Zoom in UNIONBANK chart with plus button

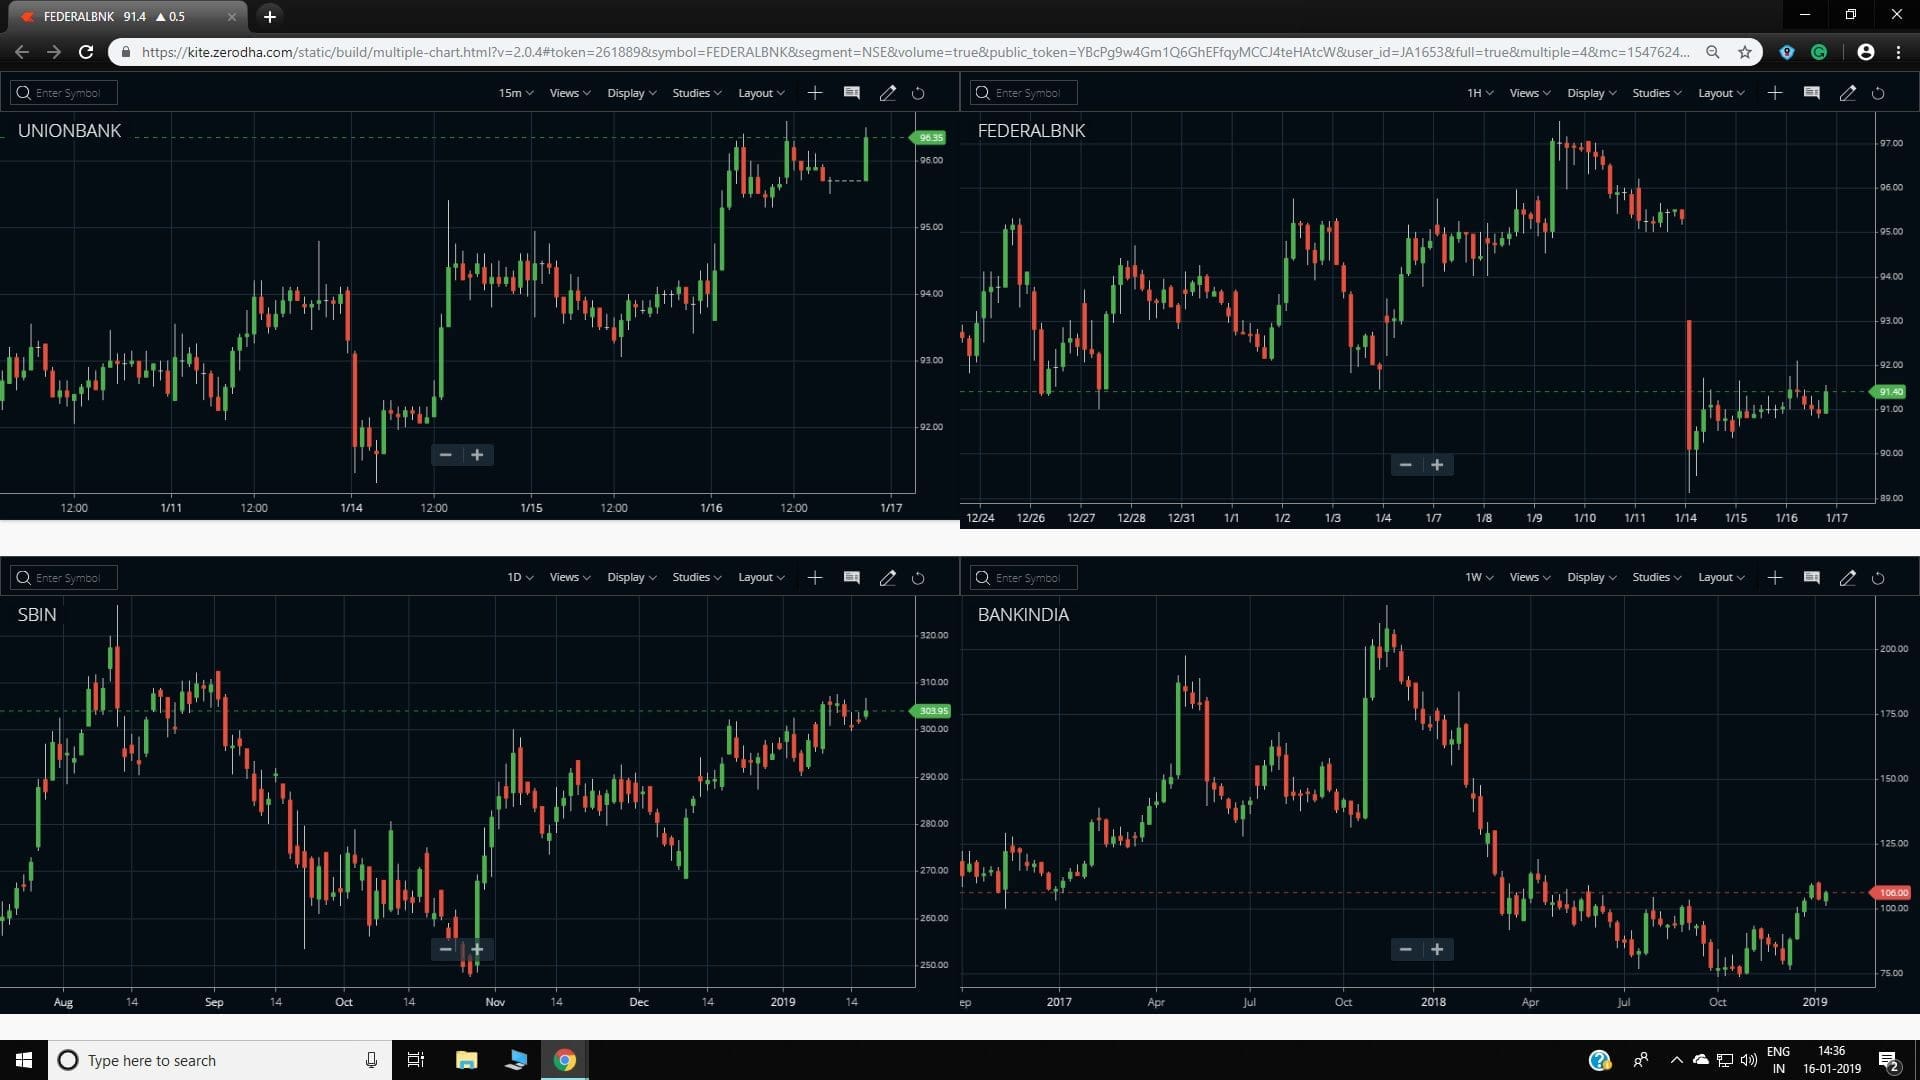(x=477, y=455)
